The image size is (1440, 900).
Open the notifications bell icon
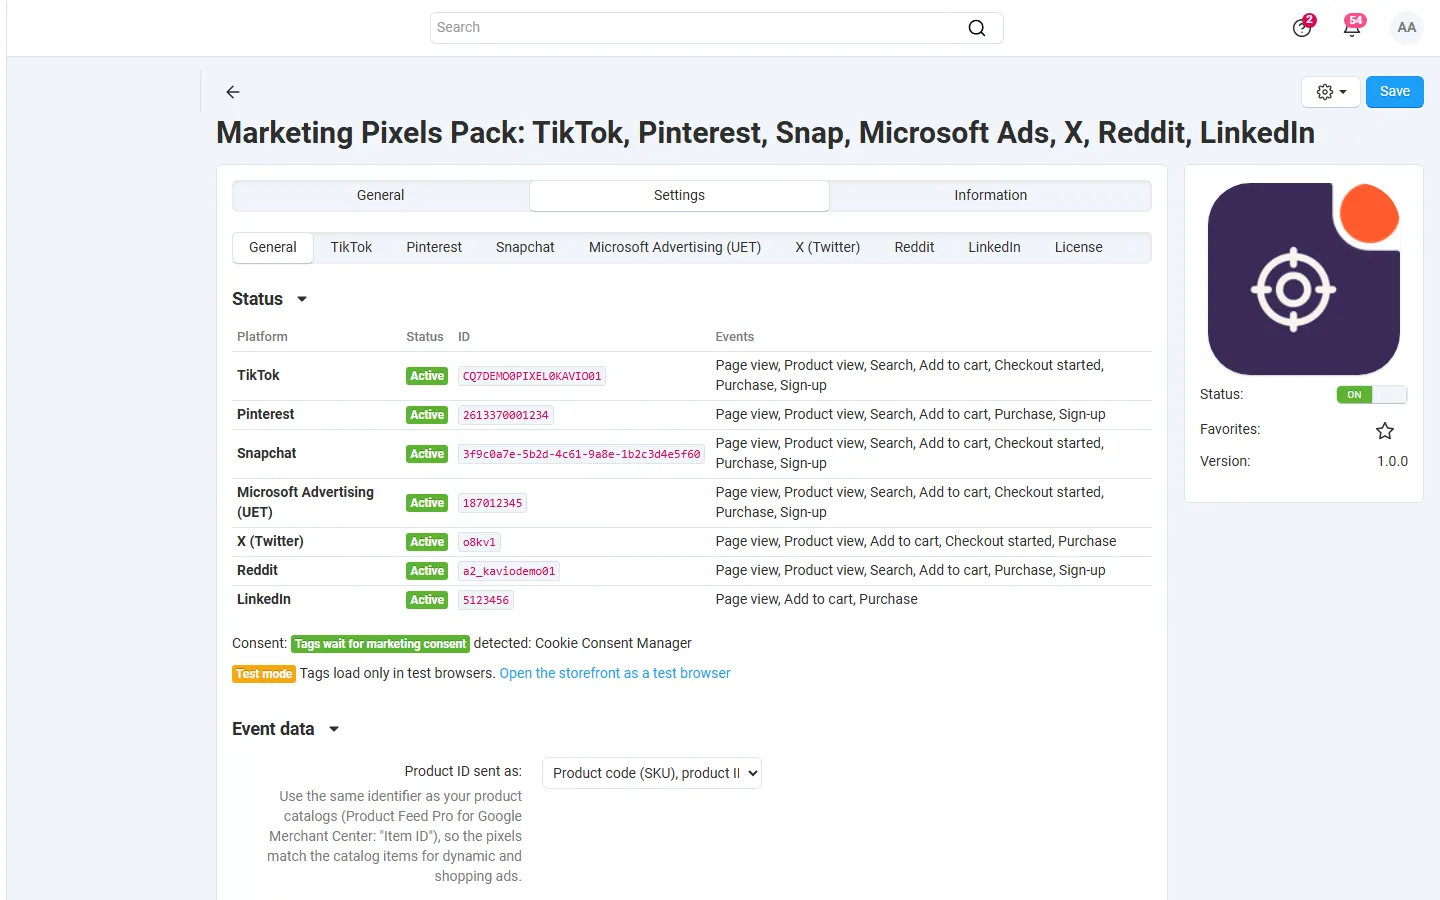[1352, 27]
